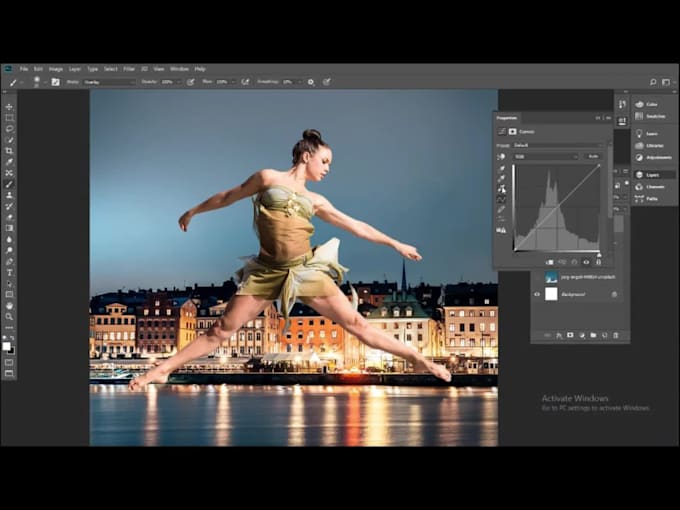Toggle pressure for opacity

click(x=190, y=82)
